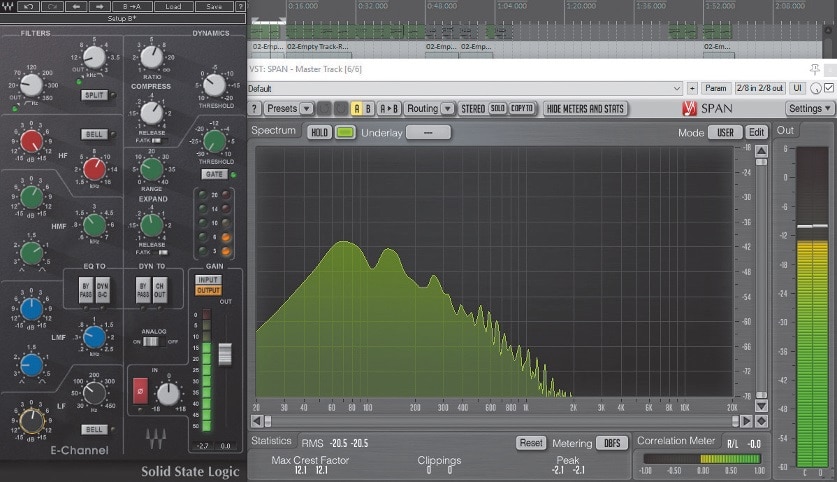Click the red phase invert button
Viewport: 837px width, 482px height.
[140, 391]
